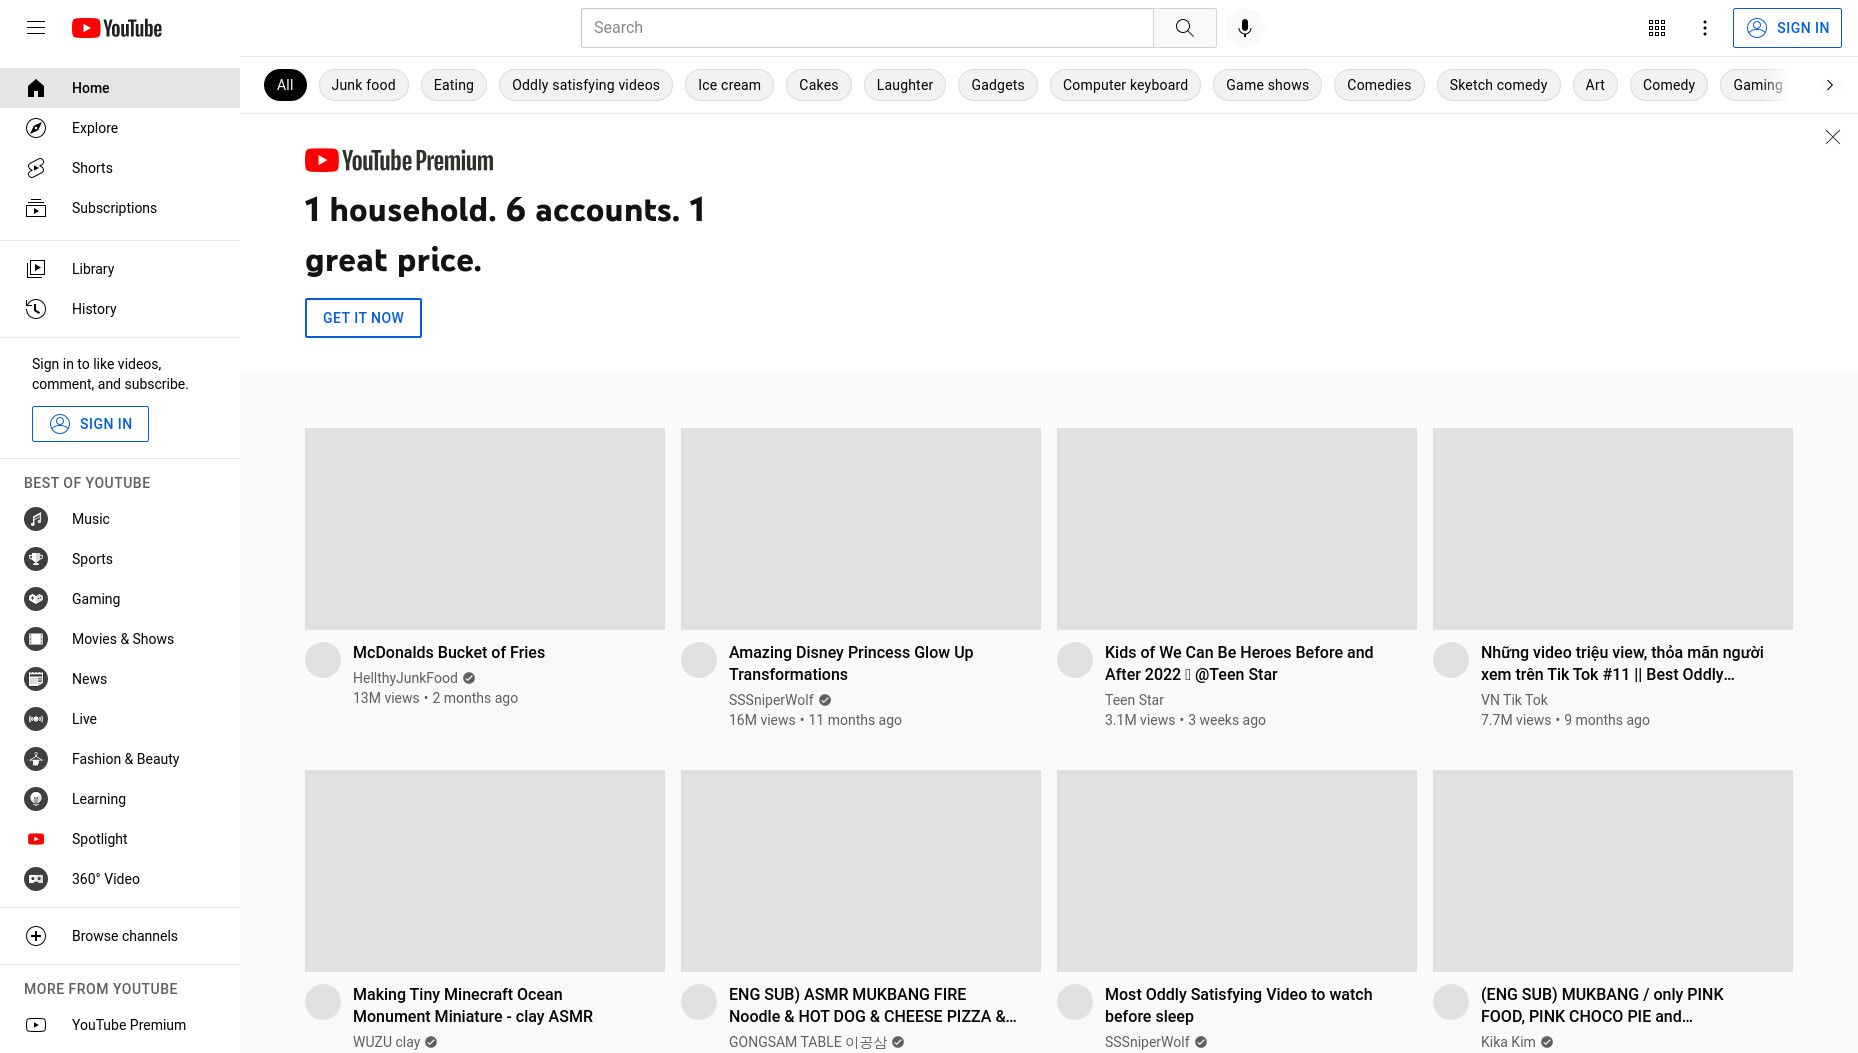Open Amazing Disney Princess Glow Up thumbnail
The height and width of the screenshot is (1053, 1858).
click(861, 529)
